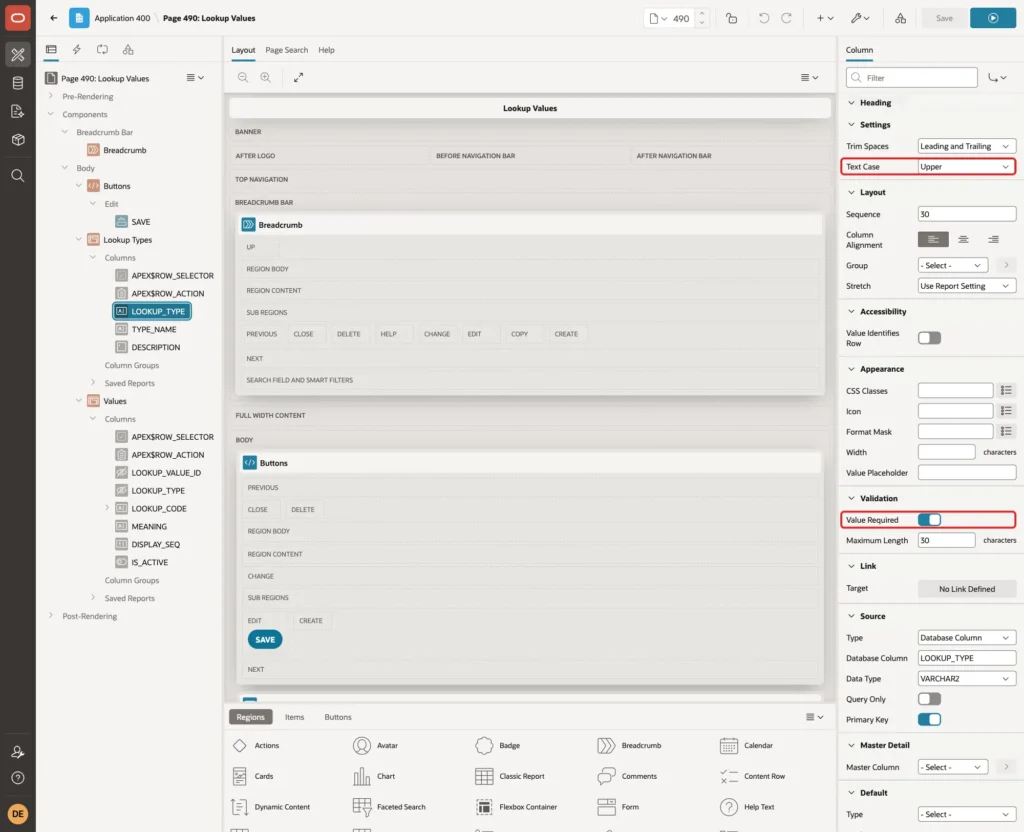Screen dimensions: 1024x832
Task: Open the DE user avatar menu
Action: coord(18,814)
